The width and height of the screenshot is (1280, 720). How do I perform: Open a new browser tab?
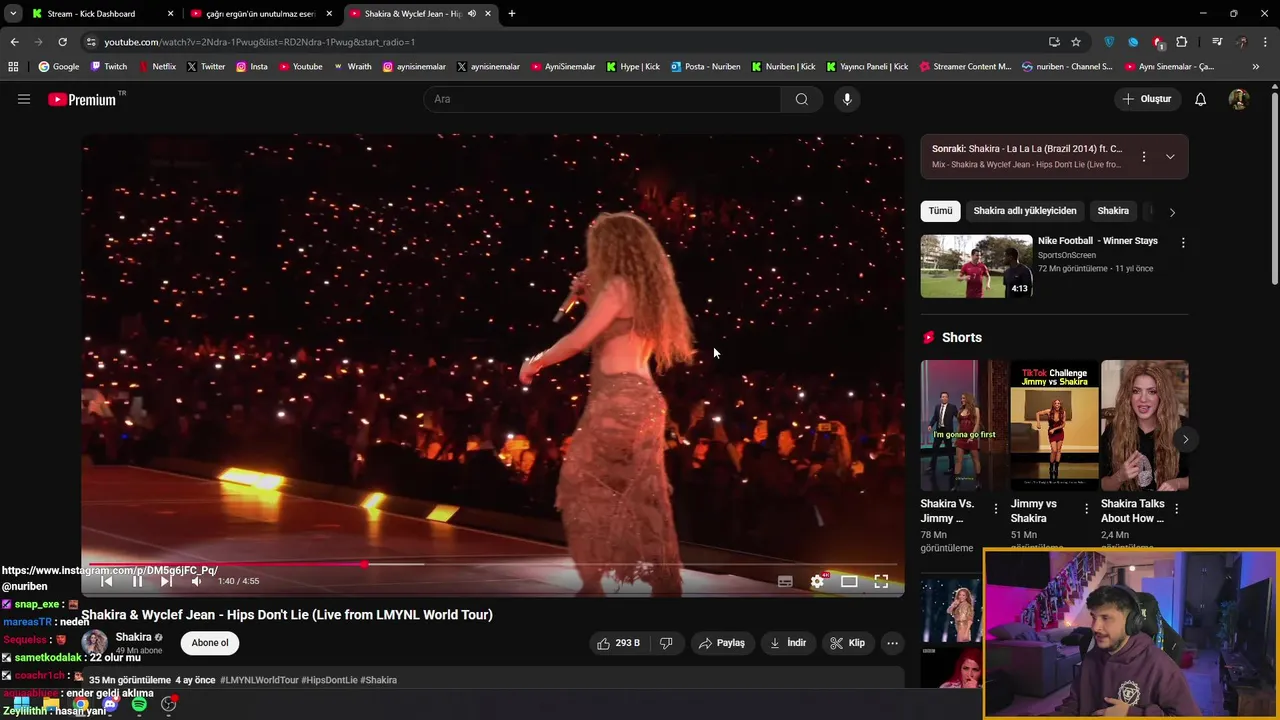pos(512,14)
